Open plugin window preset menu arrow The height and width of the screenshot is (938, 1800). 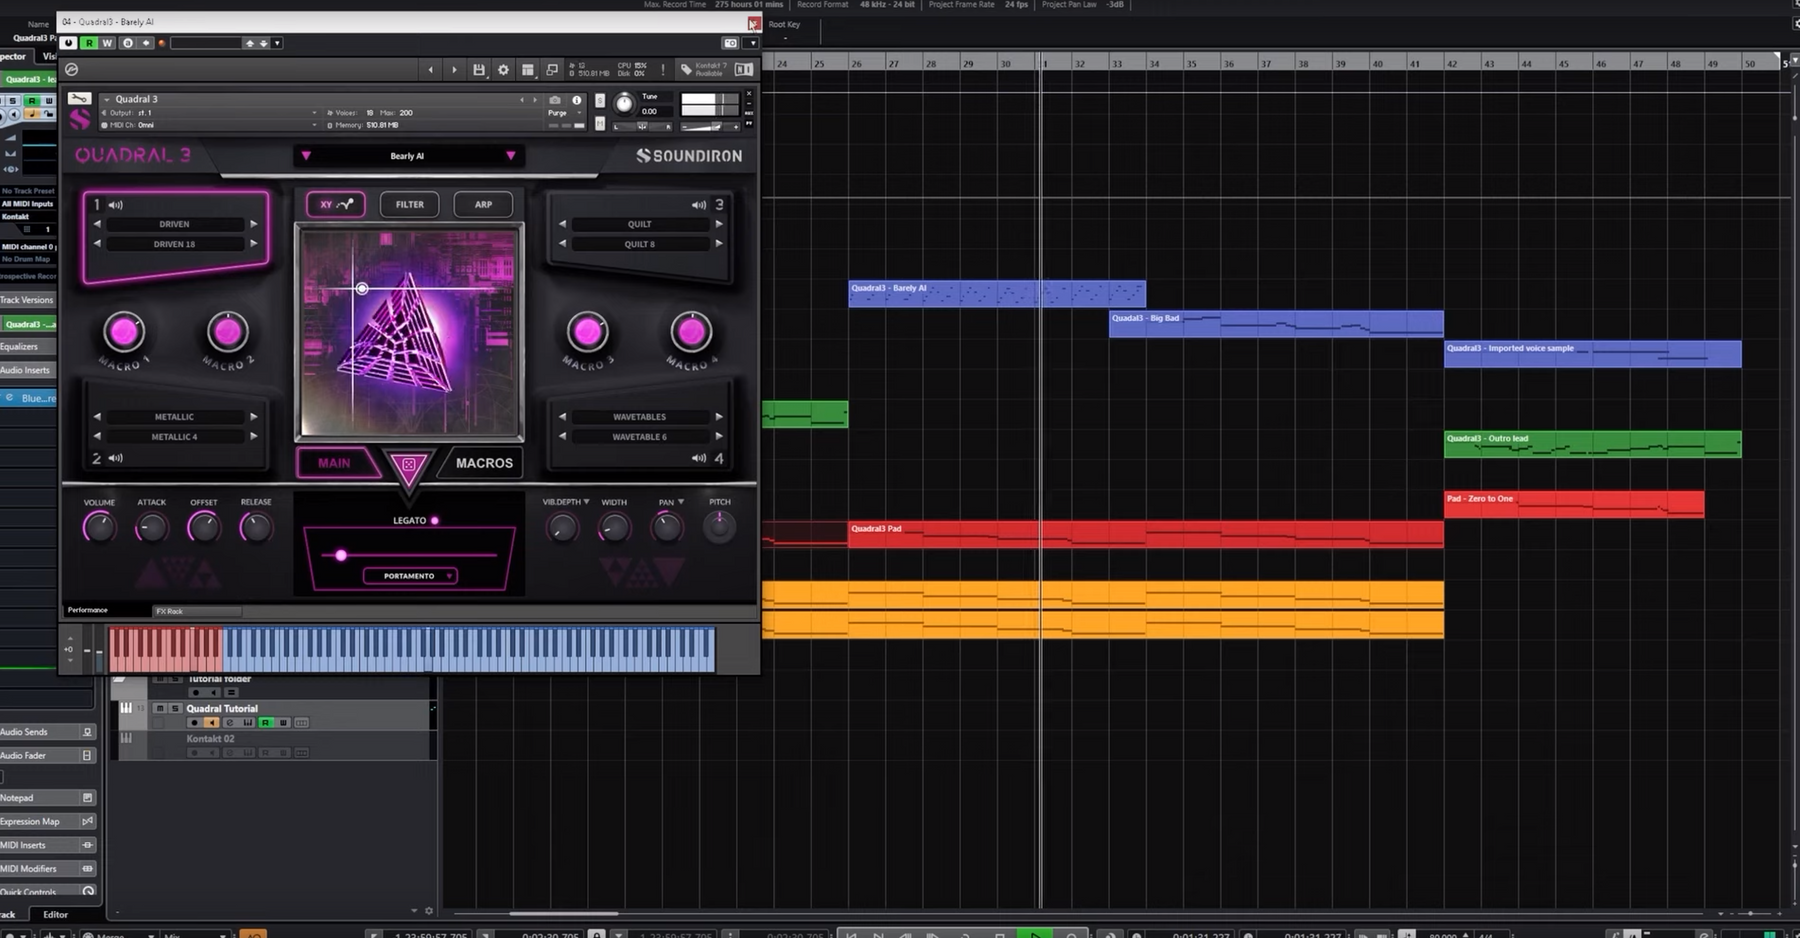point(277,43)
